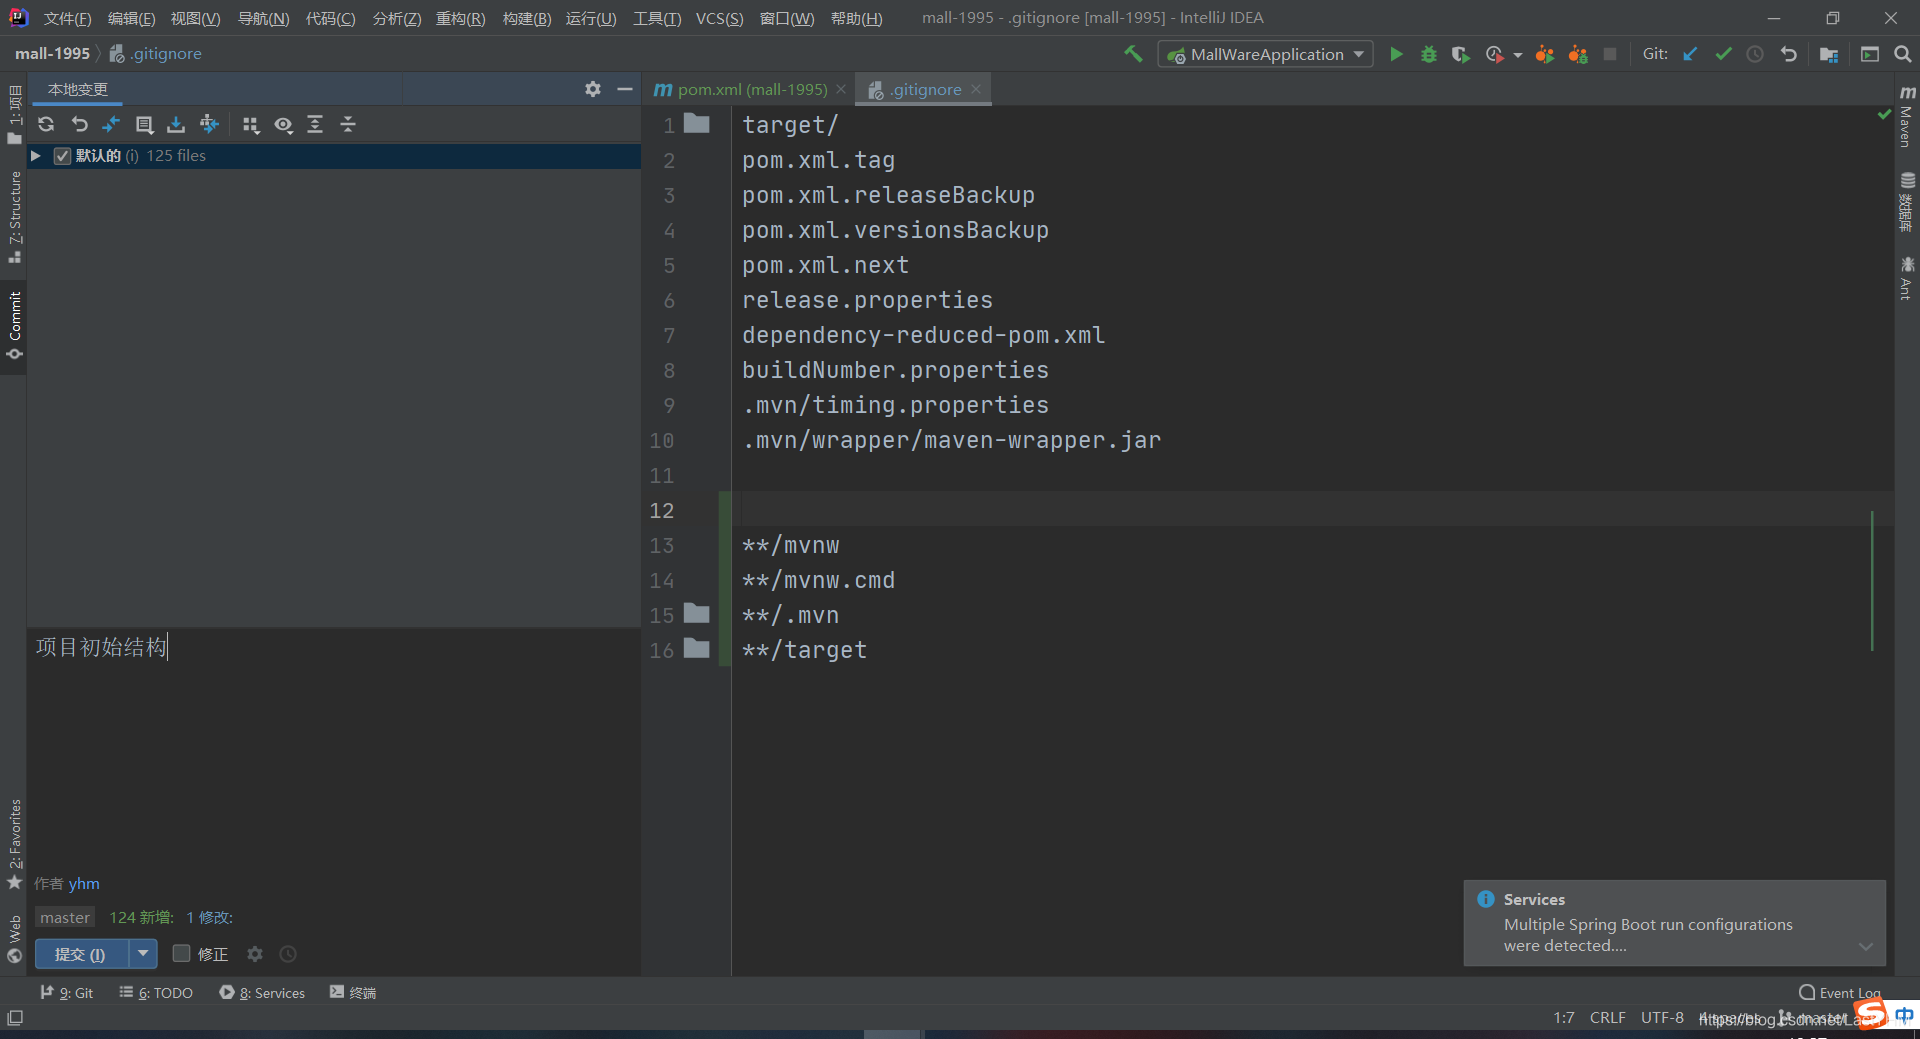Open the Maven side panel

[x=1907, y=117]
